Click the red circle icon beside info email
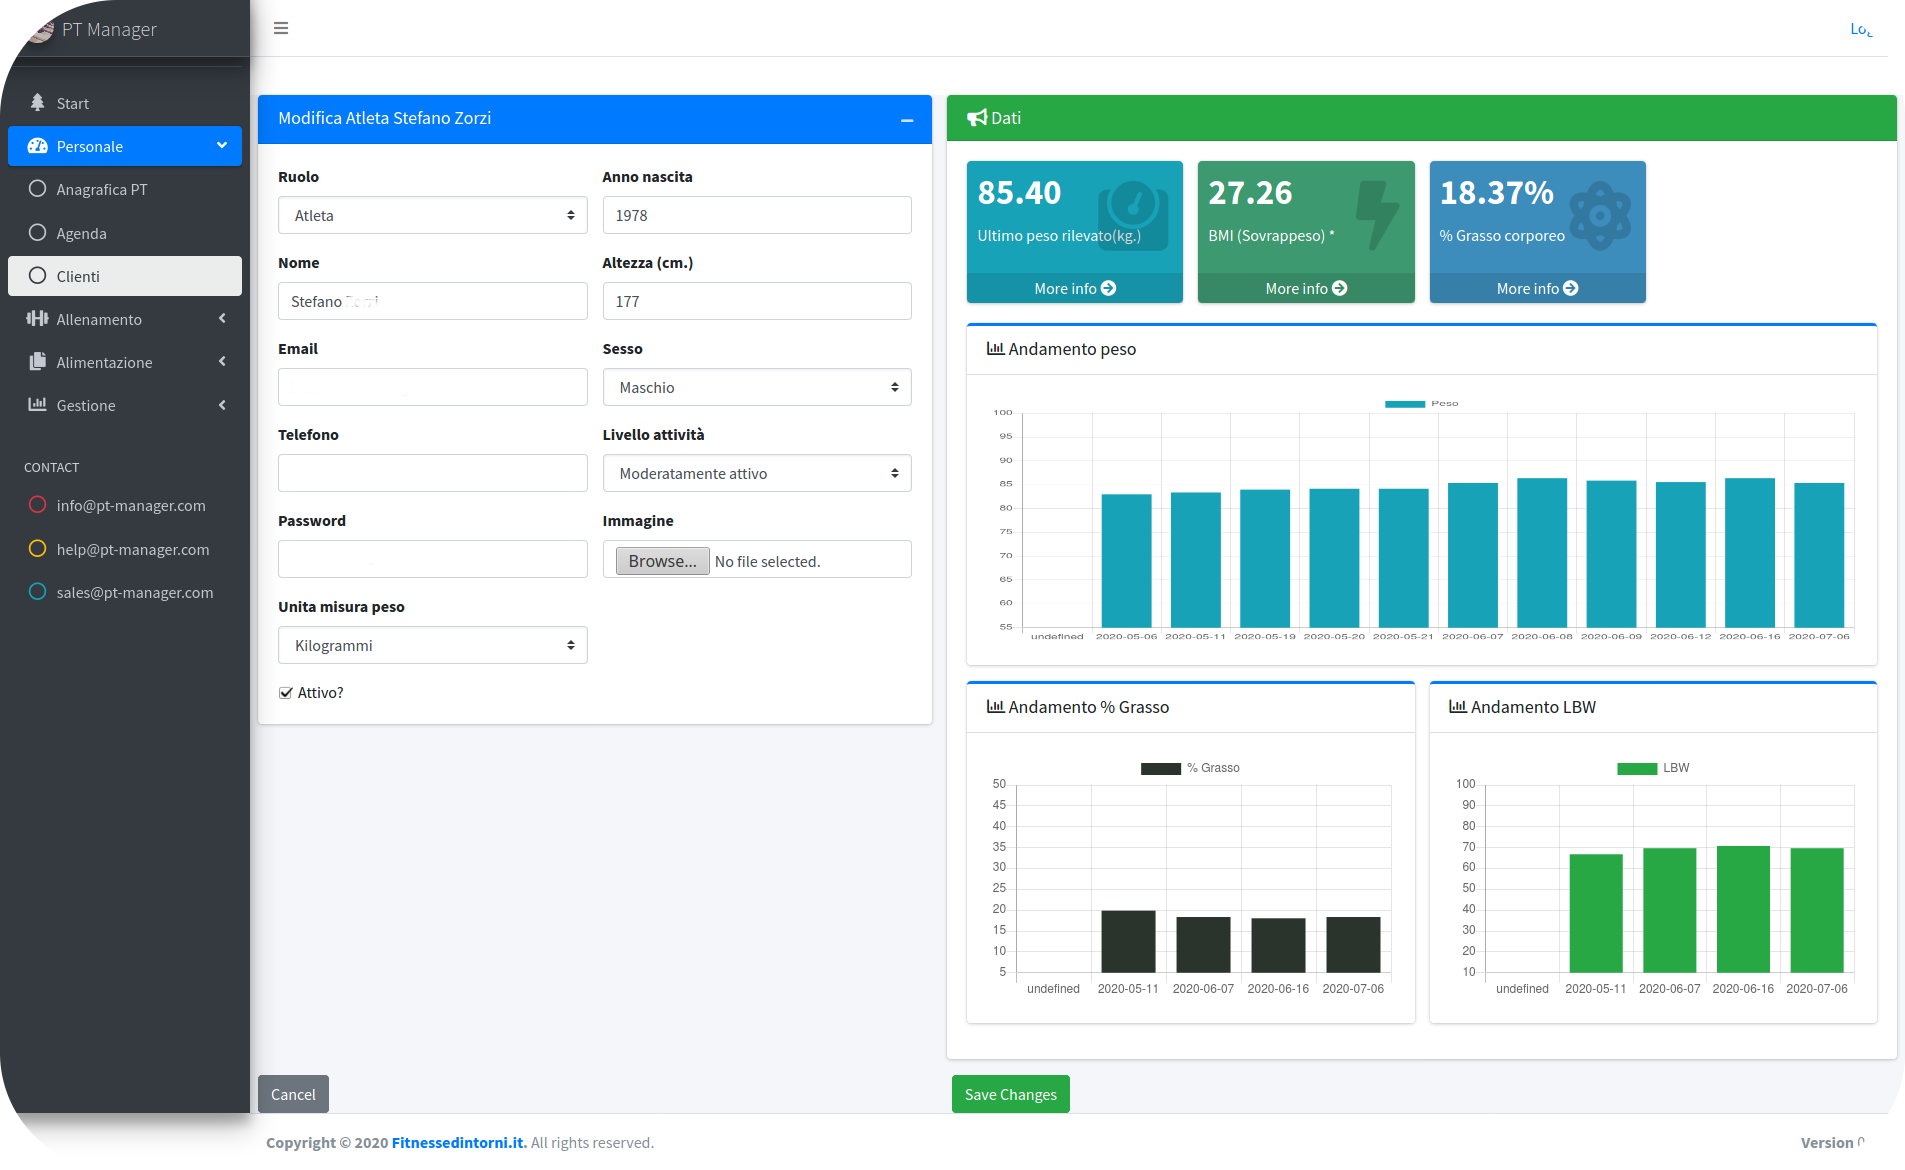 click(38, 505)
